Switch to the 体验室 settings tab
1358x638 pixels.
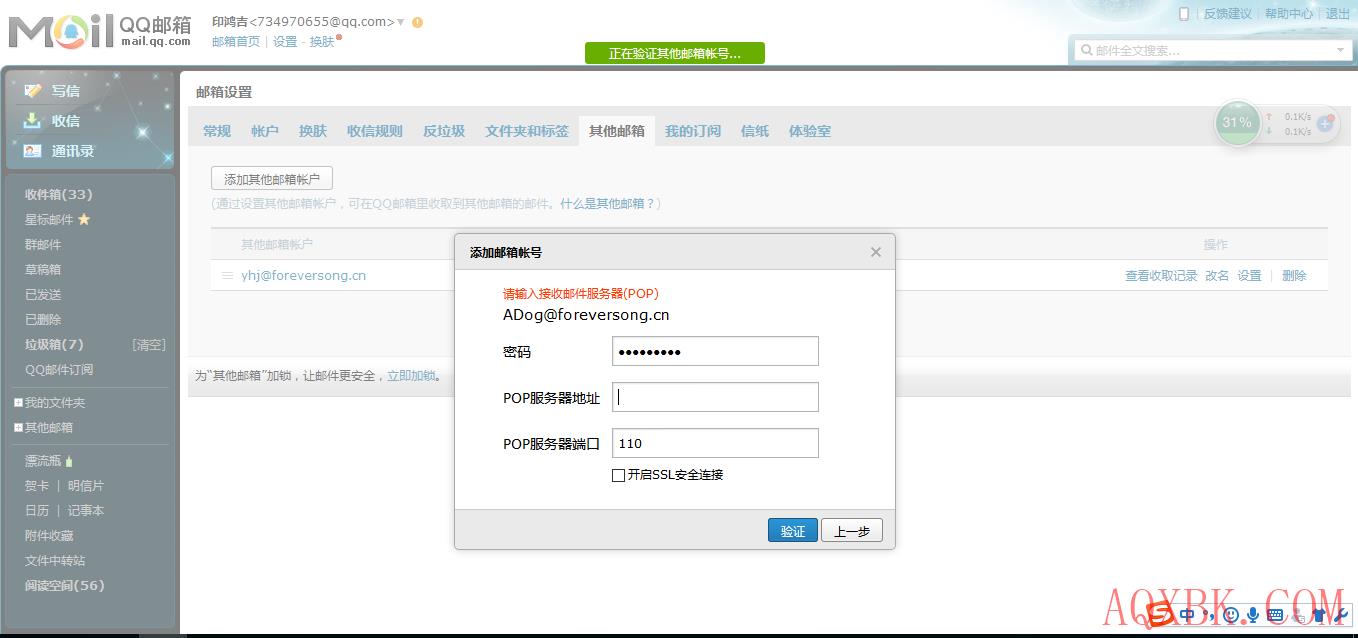tap(810, 131)
